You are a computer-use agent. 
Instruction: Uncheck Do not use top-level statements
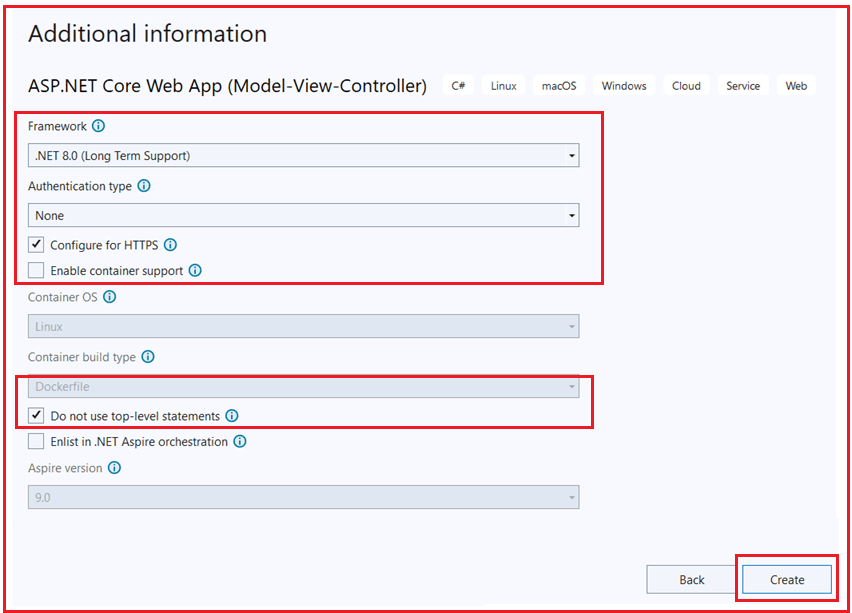click(x=36, y=416)
